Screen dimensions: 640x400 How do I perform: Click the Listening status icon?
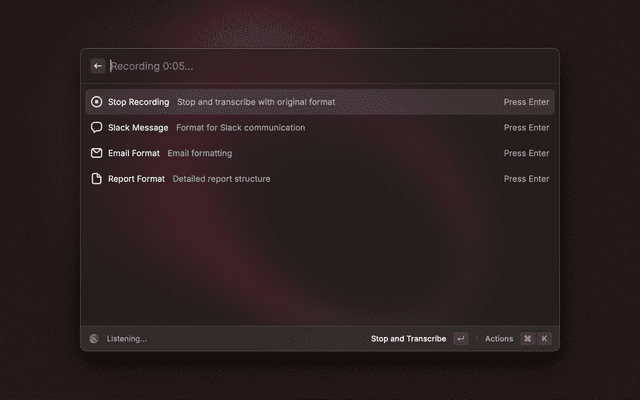94,339
